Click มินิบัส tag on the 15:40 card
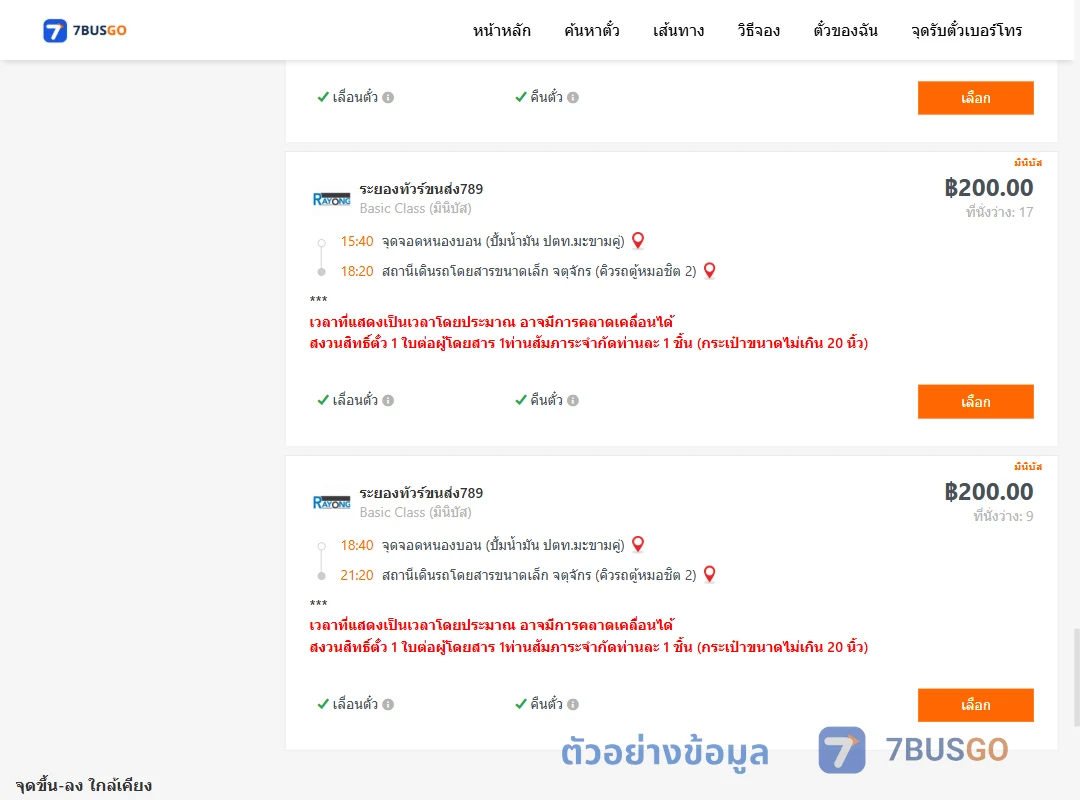This screenshot has width=1080, height=800. (1028, 163)
